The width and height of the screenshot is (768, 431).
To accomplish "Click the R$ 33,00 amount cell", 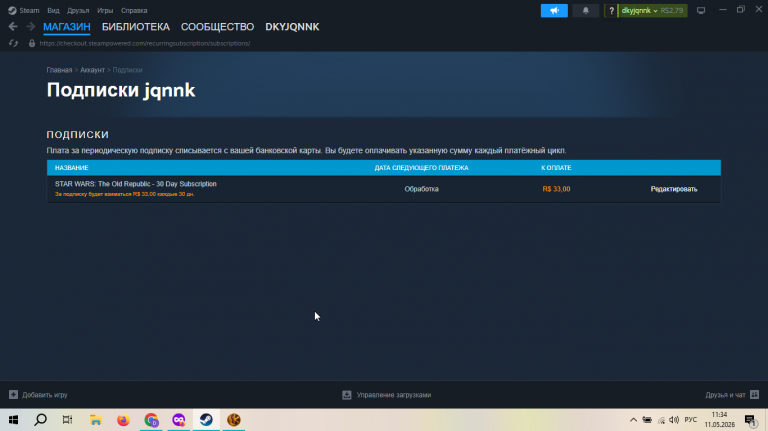I will coord(556,189).
